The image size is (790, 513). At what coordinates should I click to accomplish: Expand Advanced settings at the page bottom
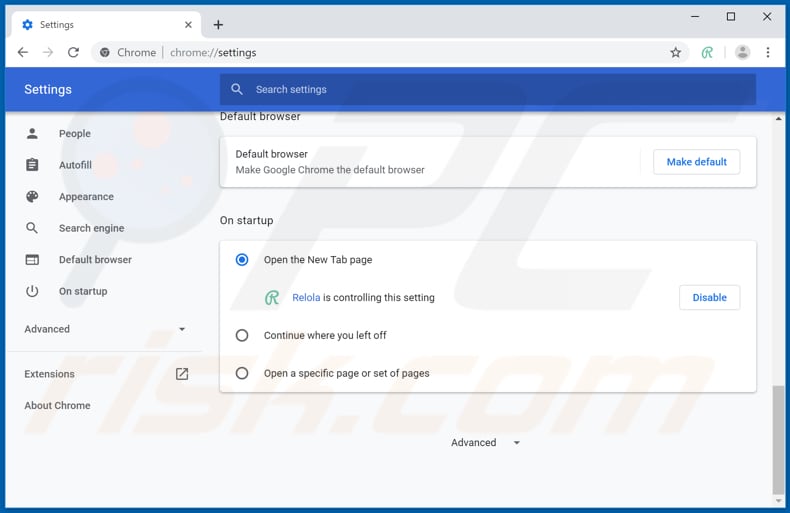[x=485, y=442]
